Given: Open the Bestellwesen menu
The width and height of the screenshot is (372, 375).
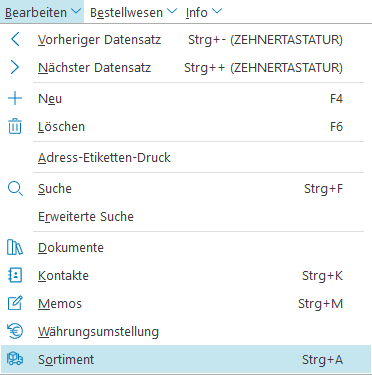Looking at the screenshot, I should point(126,12).
